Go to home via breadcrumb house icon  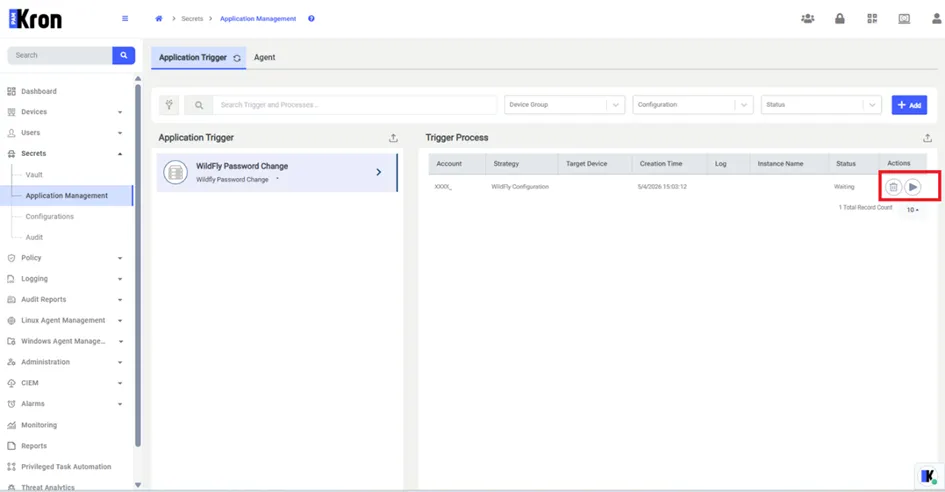coord(159,19)
